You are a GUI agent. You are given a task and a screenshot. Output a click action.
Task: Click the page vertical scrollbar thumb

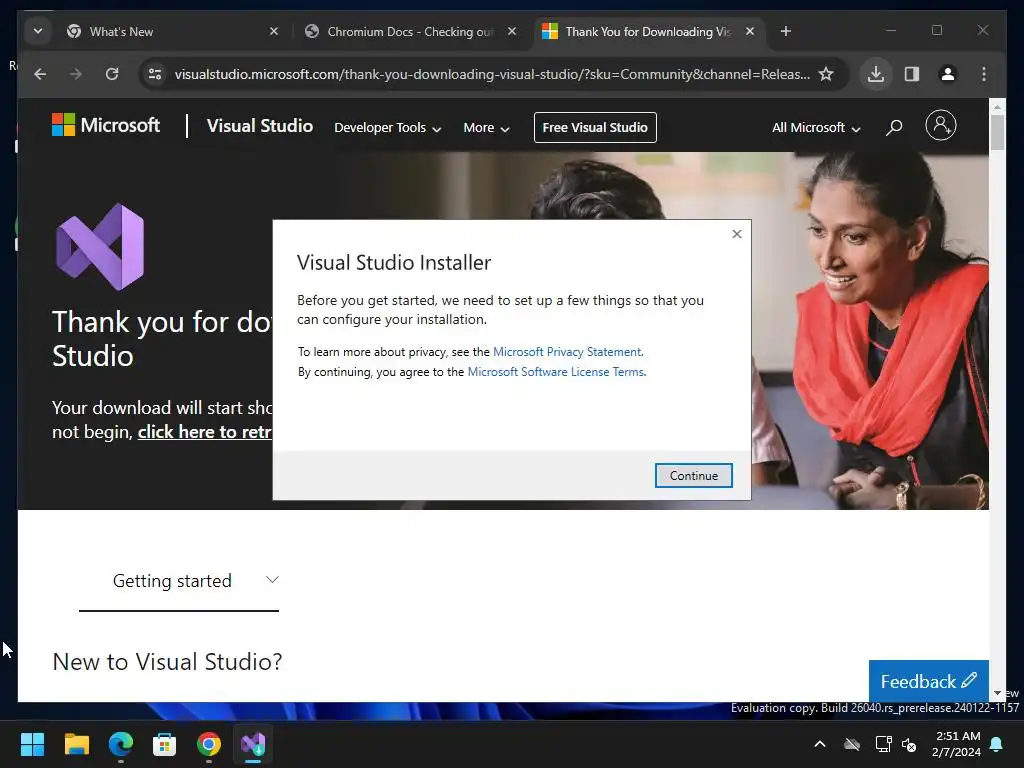(x=997, y=133)
